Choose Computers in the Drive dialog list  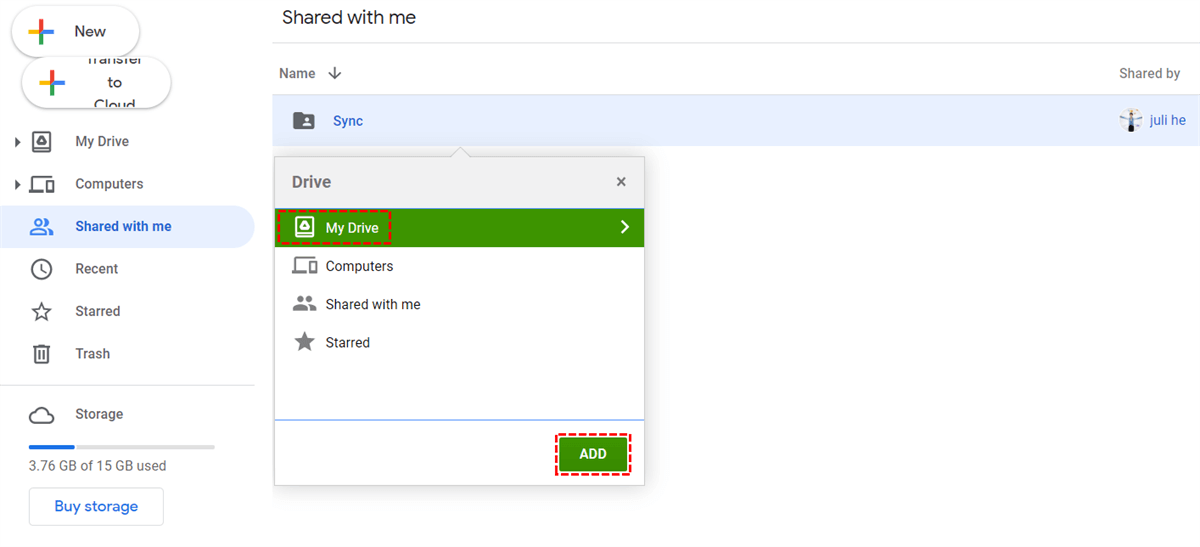coord(359,266)
